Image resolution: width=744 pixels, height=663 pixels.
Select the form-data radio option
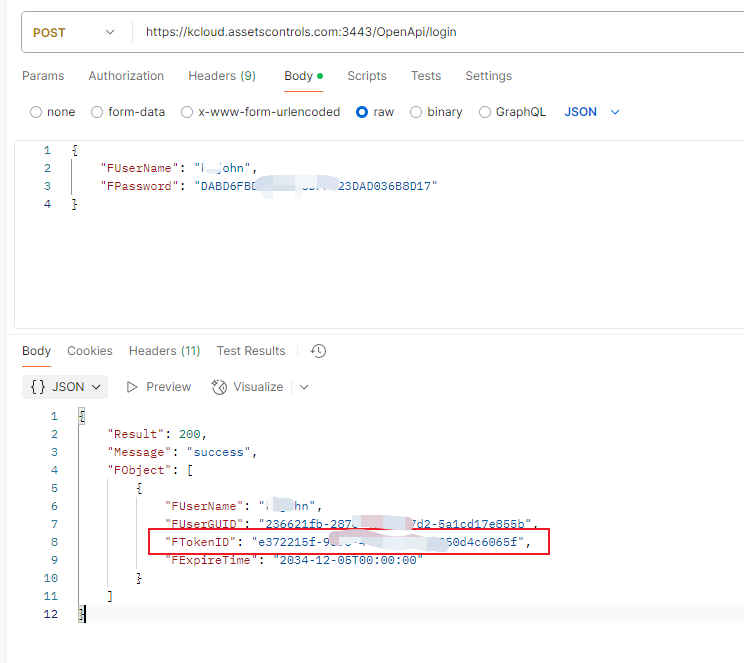[97, 112]
